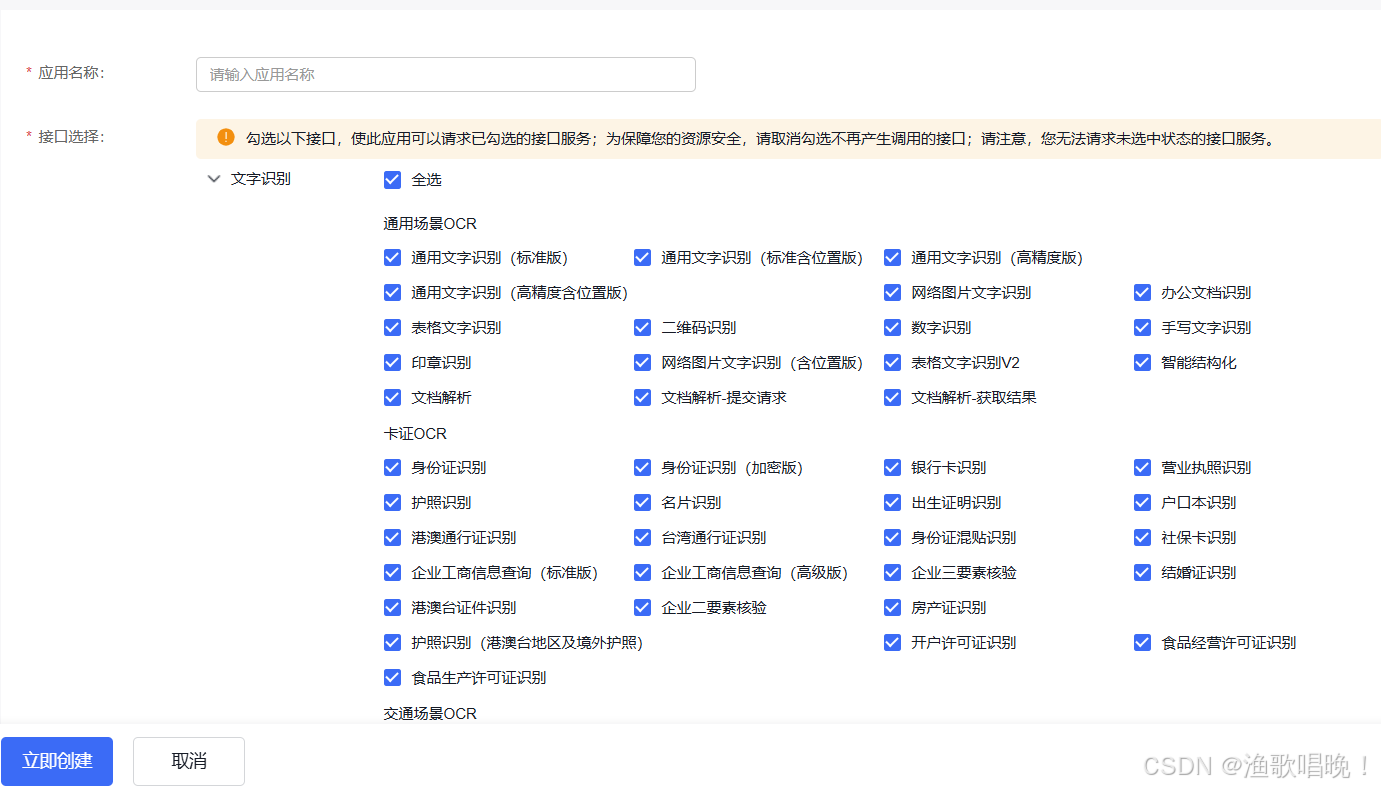Uncheck 办公文档识别 checkbox

click(1142, 292)
